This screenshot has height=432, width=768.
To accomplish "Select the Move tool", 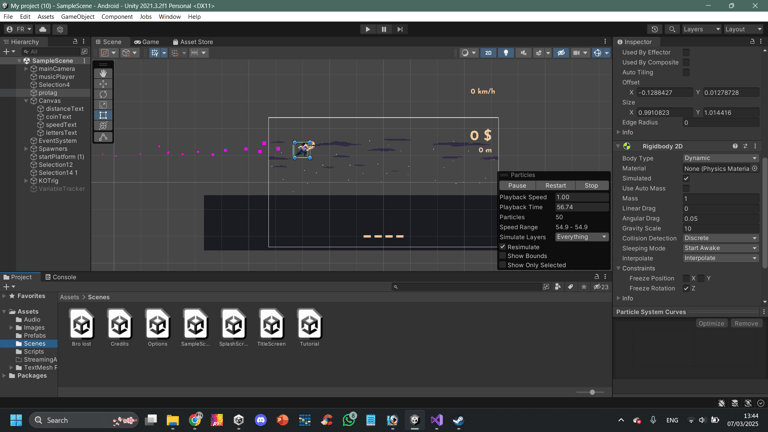I will [x=103, y=84].
